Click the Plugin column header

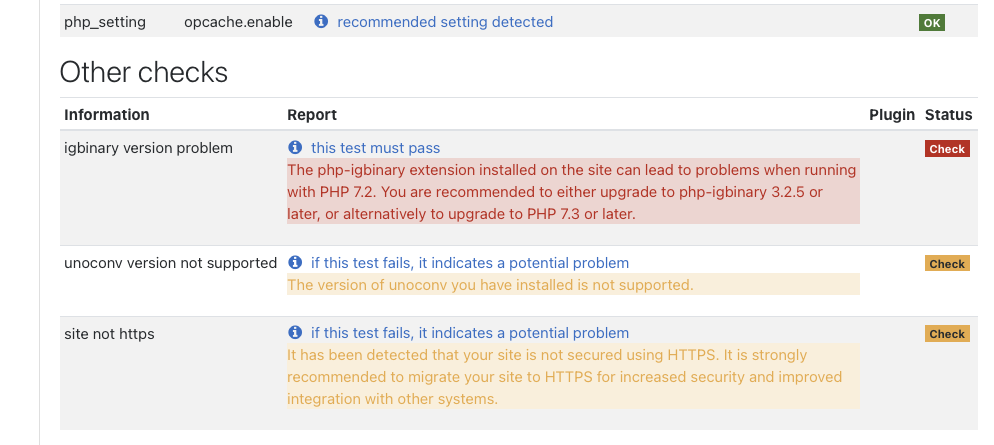coord(892,115)
